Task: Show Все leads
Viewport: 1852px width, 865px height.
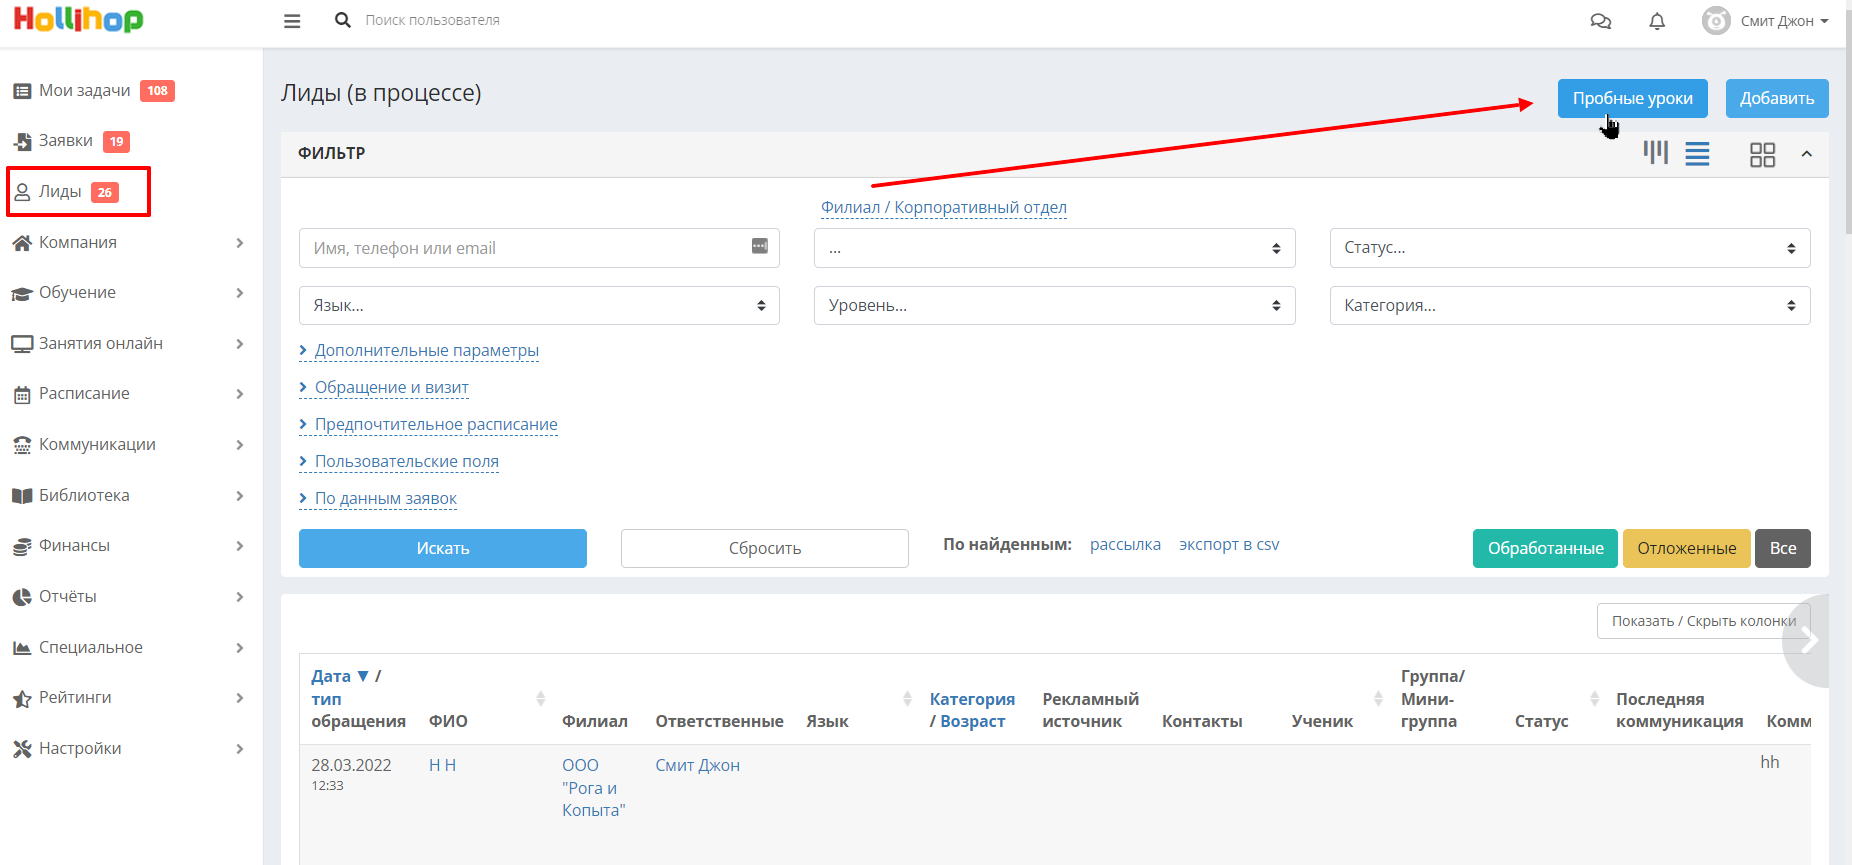Action: [1783, 548]
